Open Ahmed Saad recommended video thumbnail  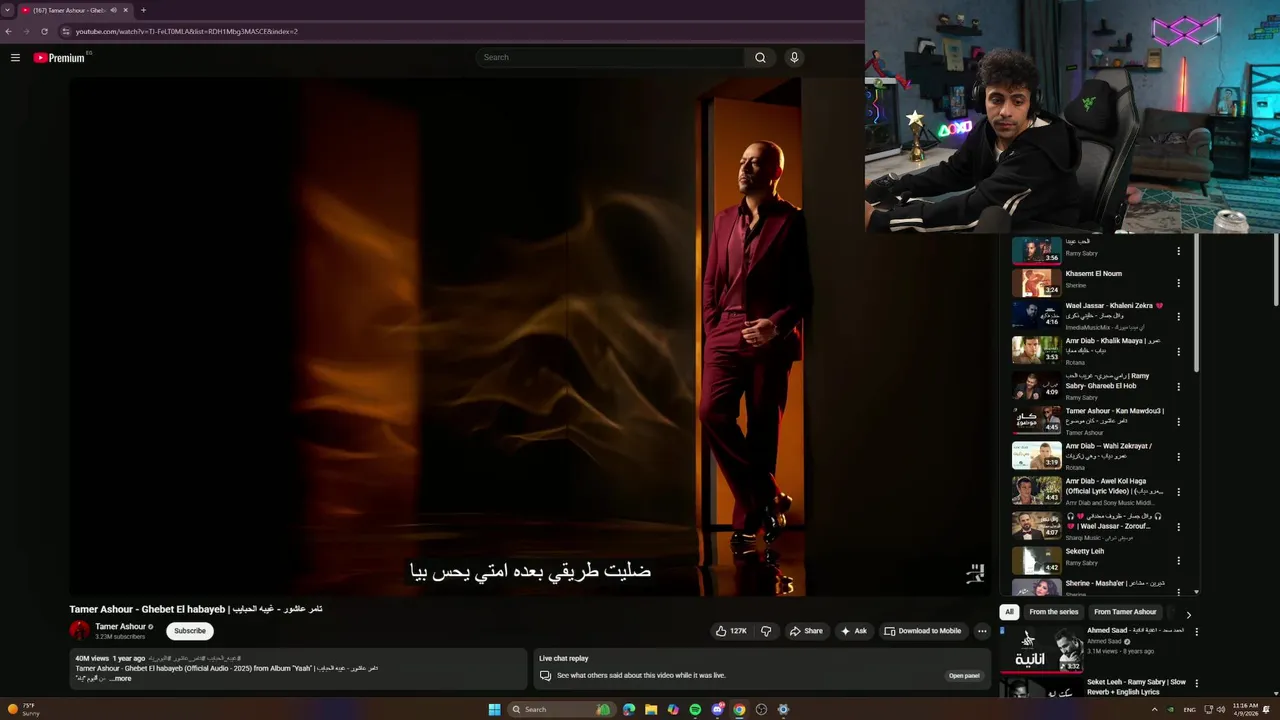(x=1040, y=649)
